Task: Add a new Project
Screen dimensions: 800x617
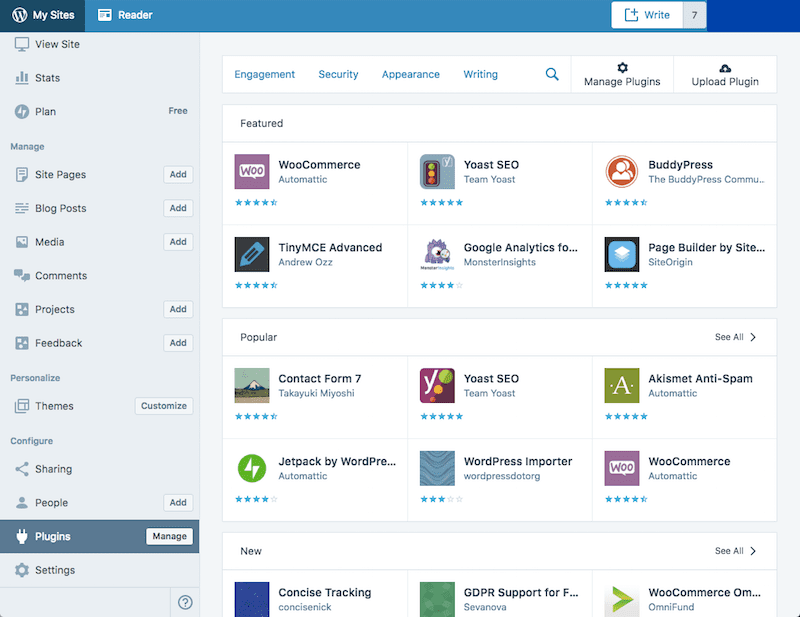Action: click(x=178, y=309)
